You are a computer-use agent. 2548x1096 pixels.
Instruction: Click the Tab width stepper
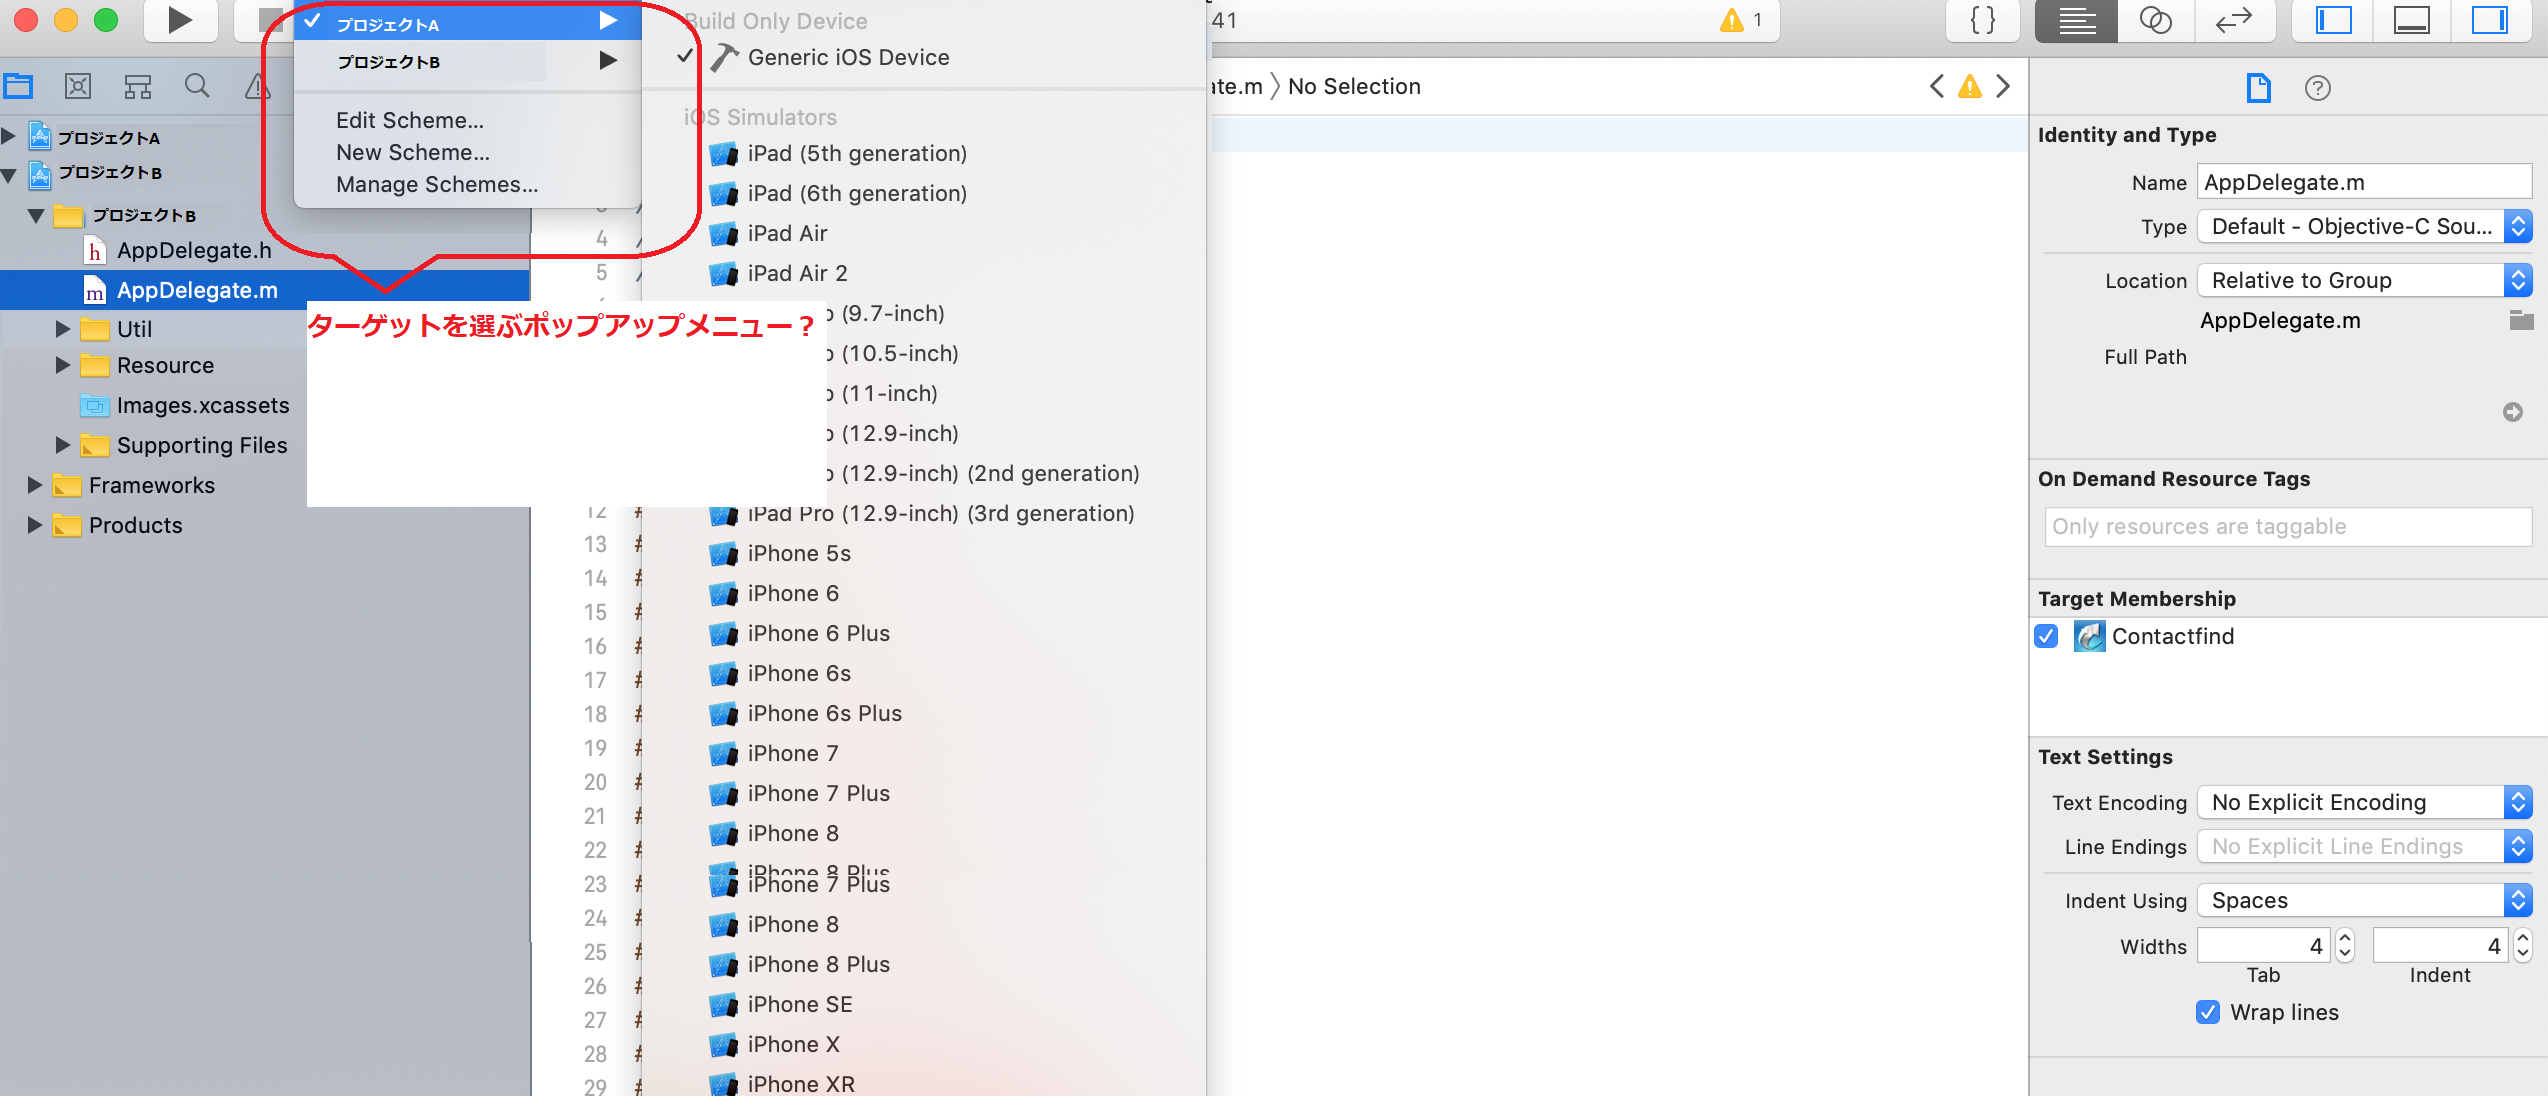tap(2345, 945)
